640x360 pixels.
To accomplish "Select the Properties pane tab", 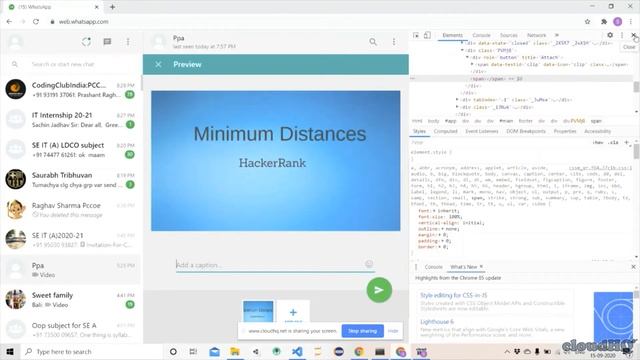I will click(565, 131).
